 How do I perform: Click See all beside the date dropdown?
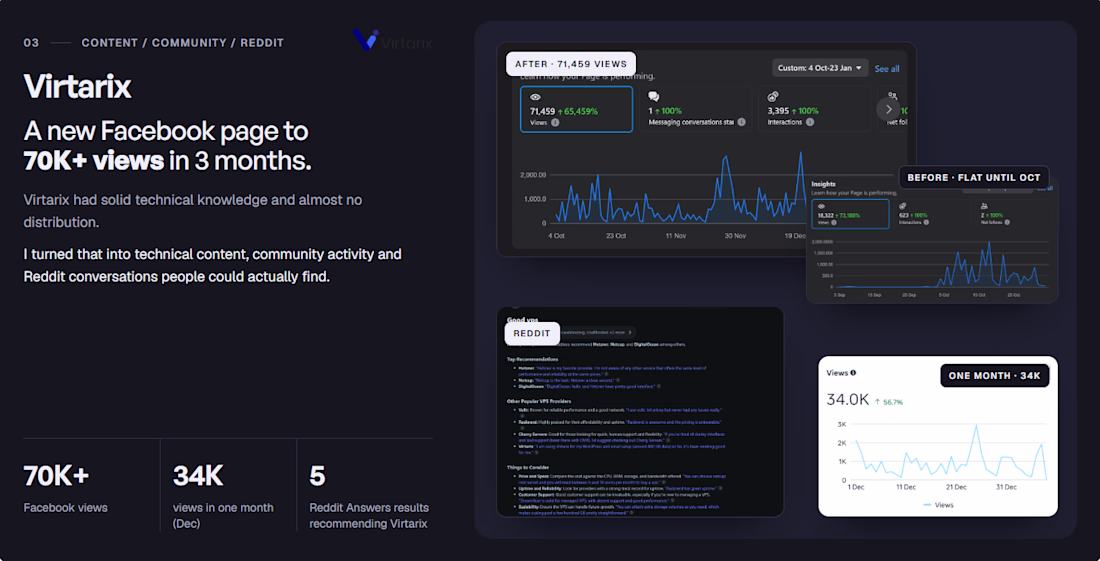pyautogui.click(x=886, y=69)
